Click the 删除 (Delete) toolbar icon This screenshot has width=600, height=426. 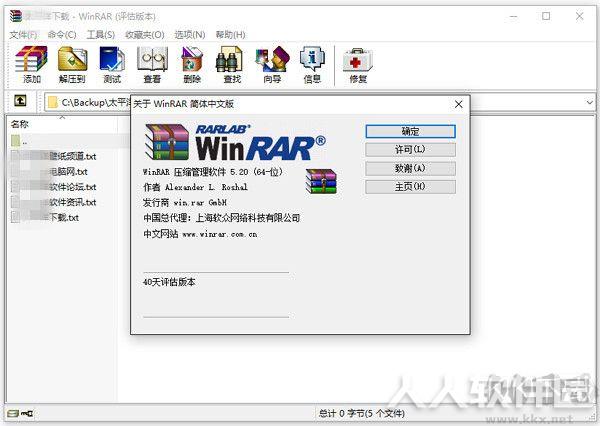pyautogui.click(x=192, y=64)
